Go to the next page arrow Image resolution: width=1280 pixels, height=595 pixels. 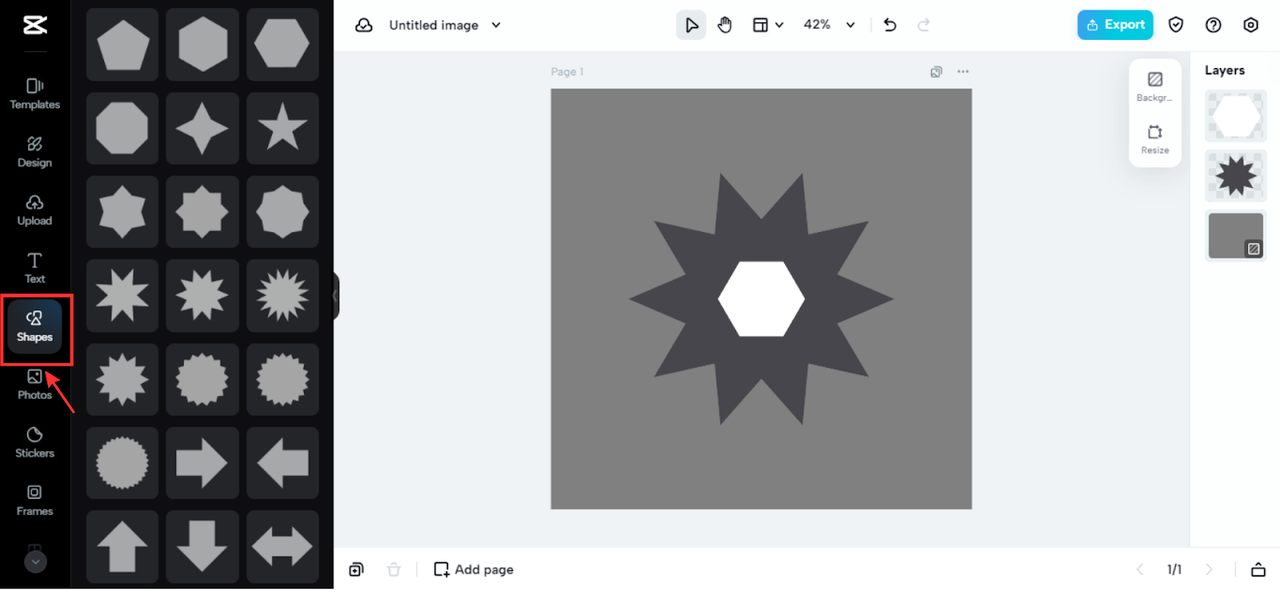(x=1209, y=570)
